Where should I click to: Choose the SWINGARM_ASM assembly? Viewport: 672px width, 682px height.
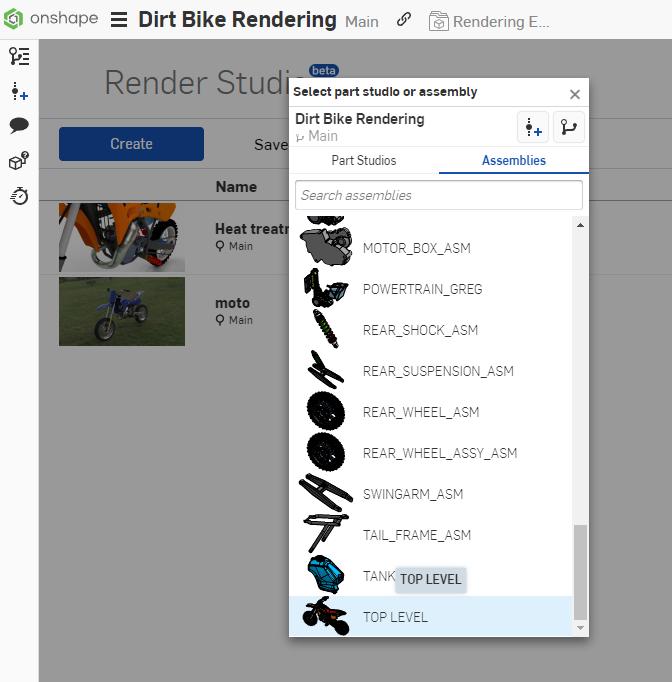412,494
